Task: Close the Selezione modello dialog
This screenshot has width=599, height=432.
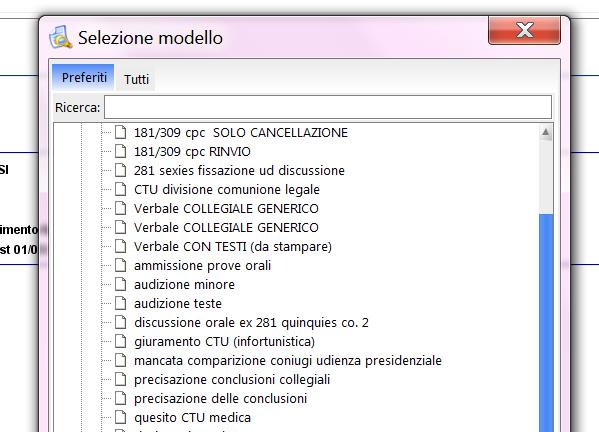Action: point(525,30)
